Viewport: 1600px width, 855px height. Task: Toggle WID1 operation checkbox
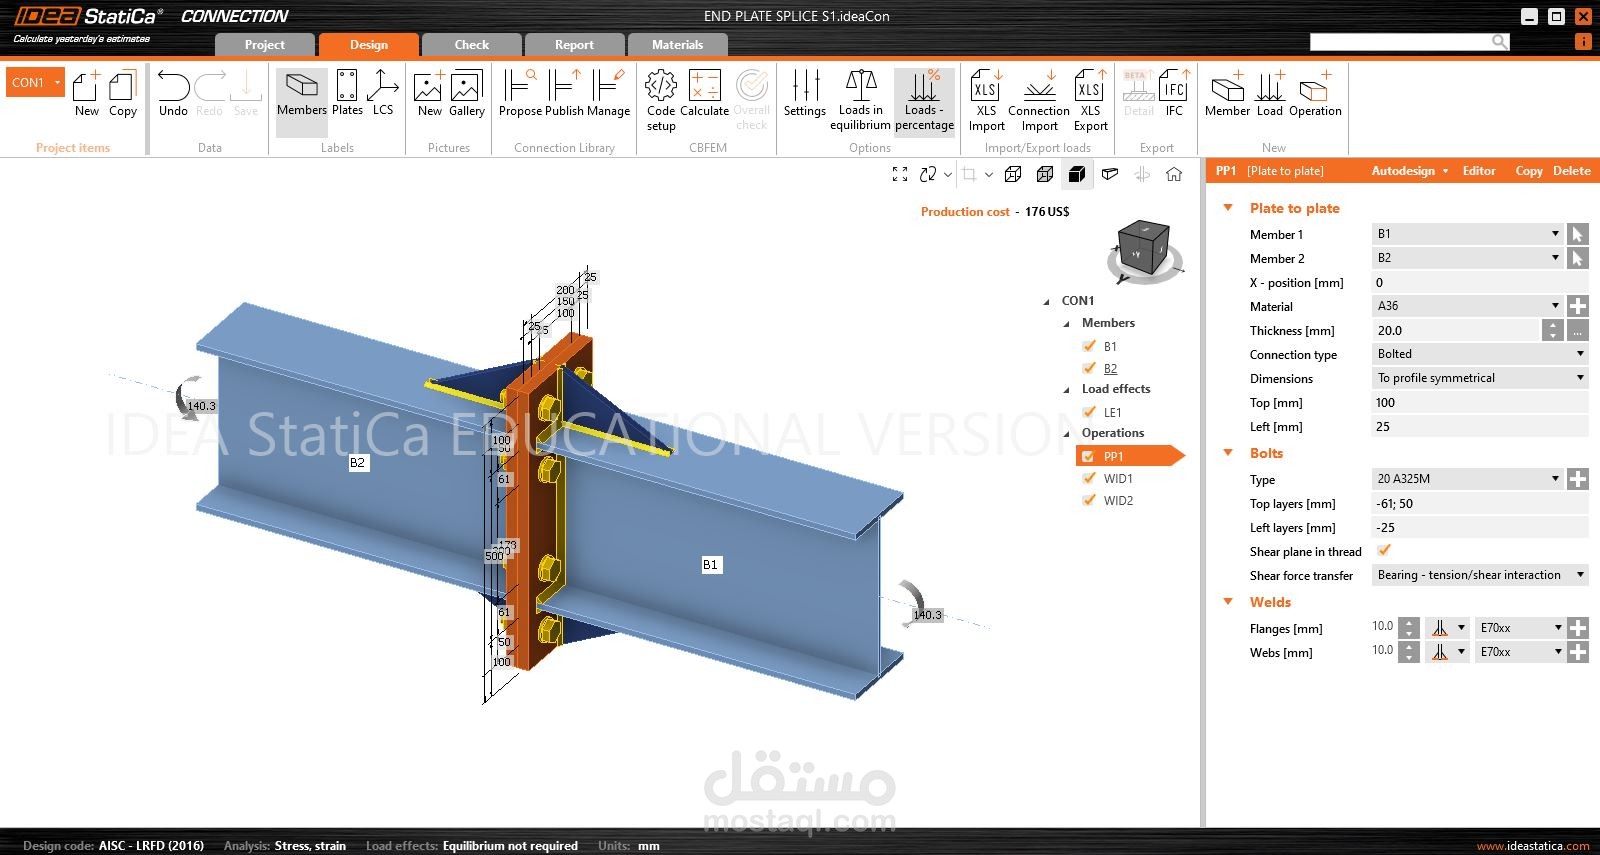(1089, 478)
